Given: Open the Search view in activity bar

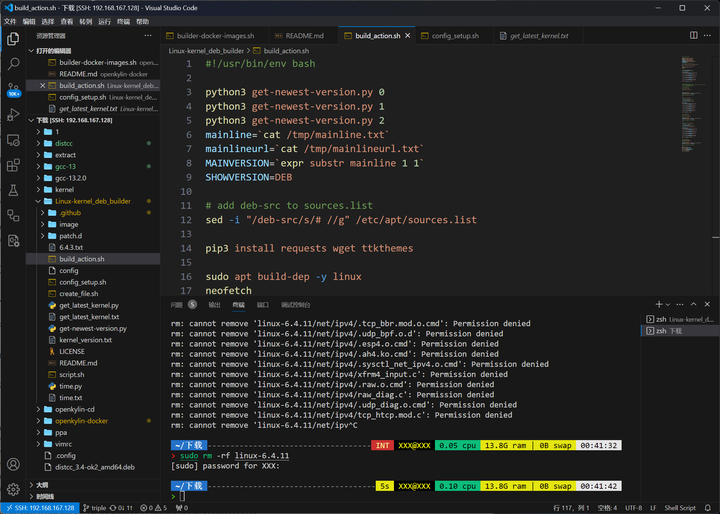Looking at the screenshot, I should pyautogui.click(x=13, y=63).
